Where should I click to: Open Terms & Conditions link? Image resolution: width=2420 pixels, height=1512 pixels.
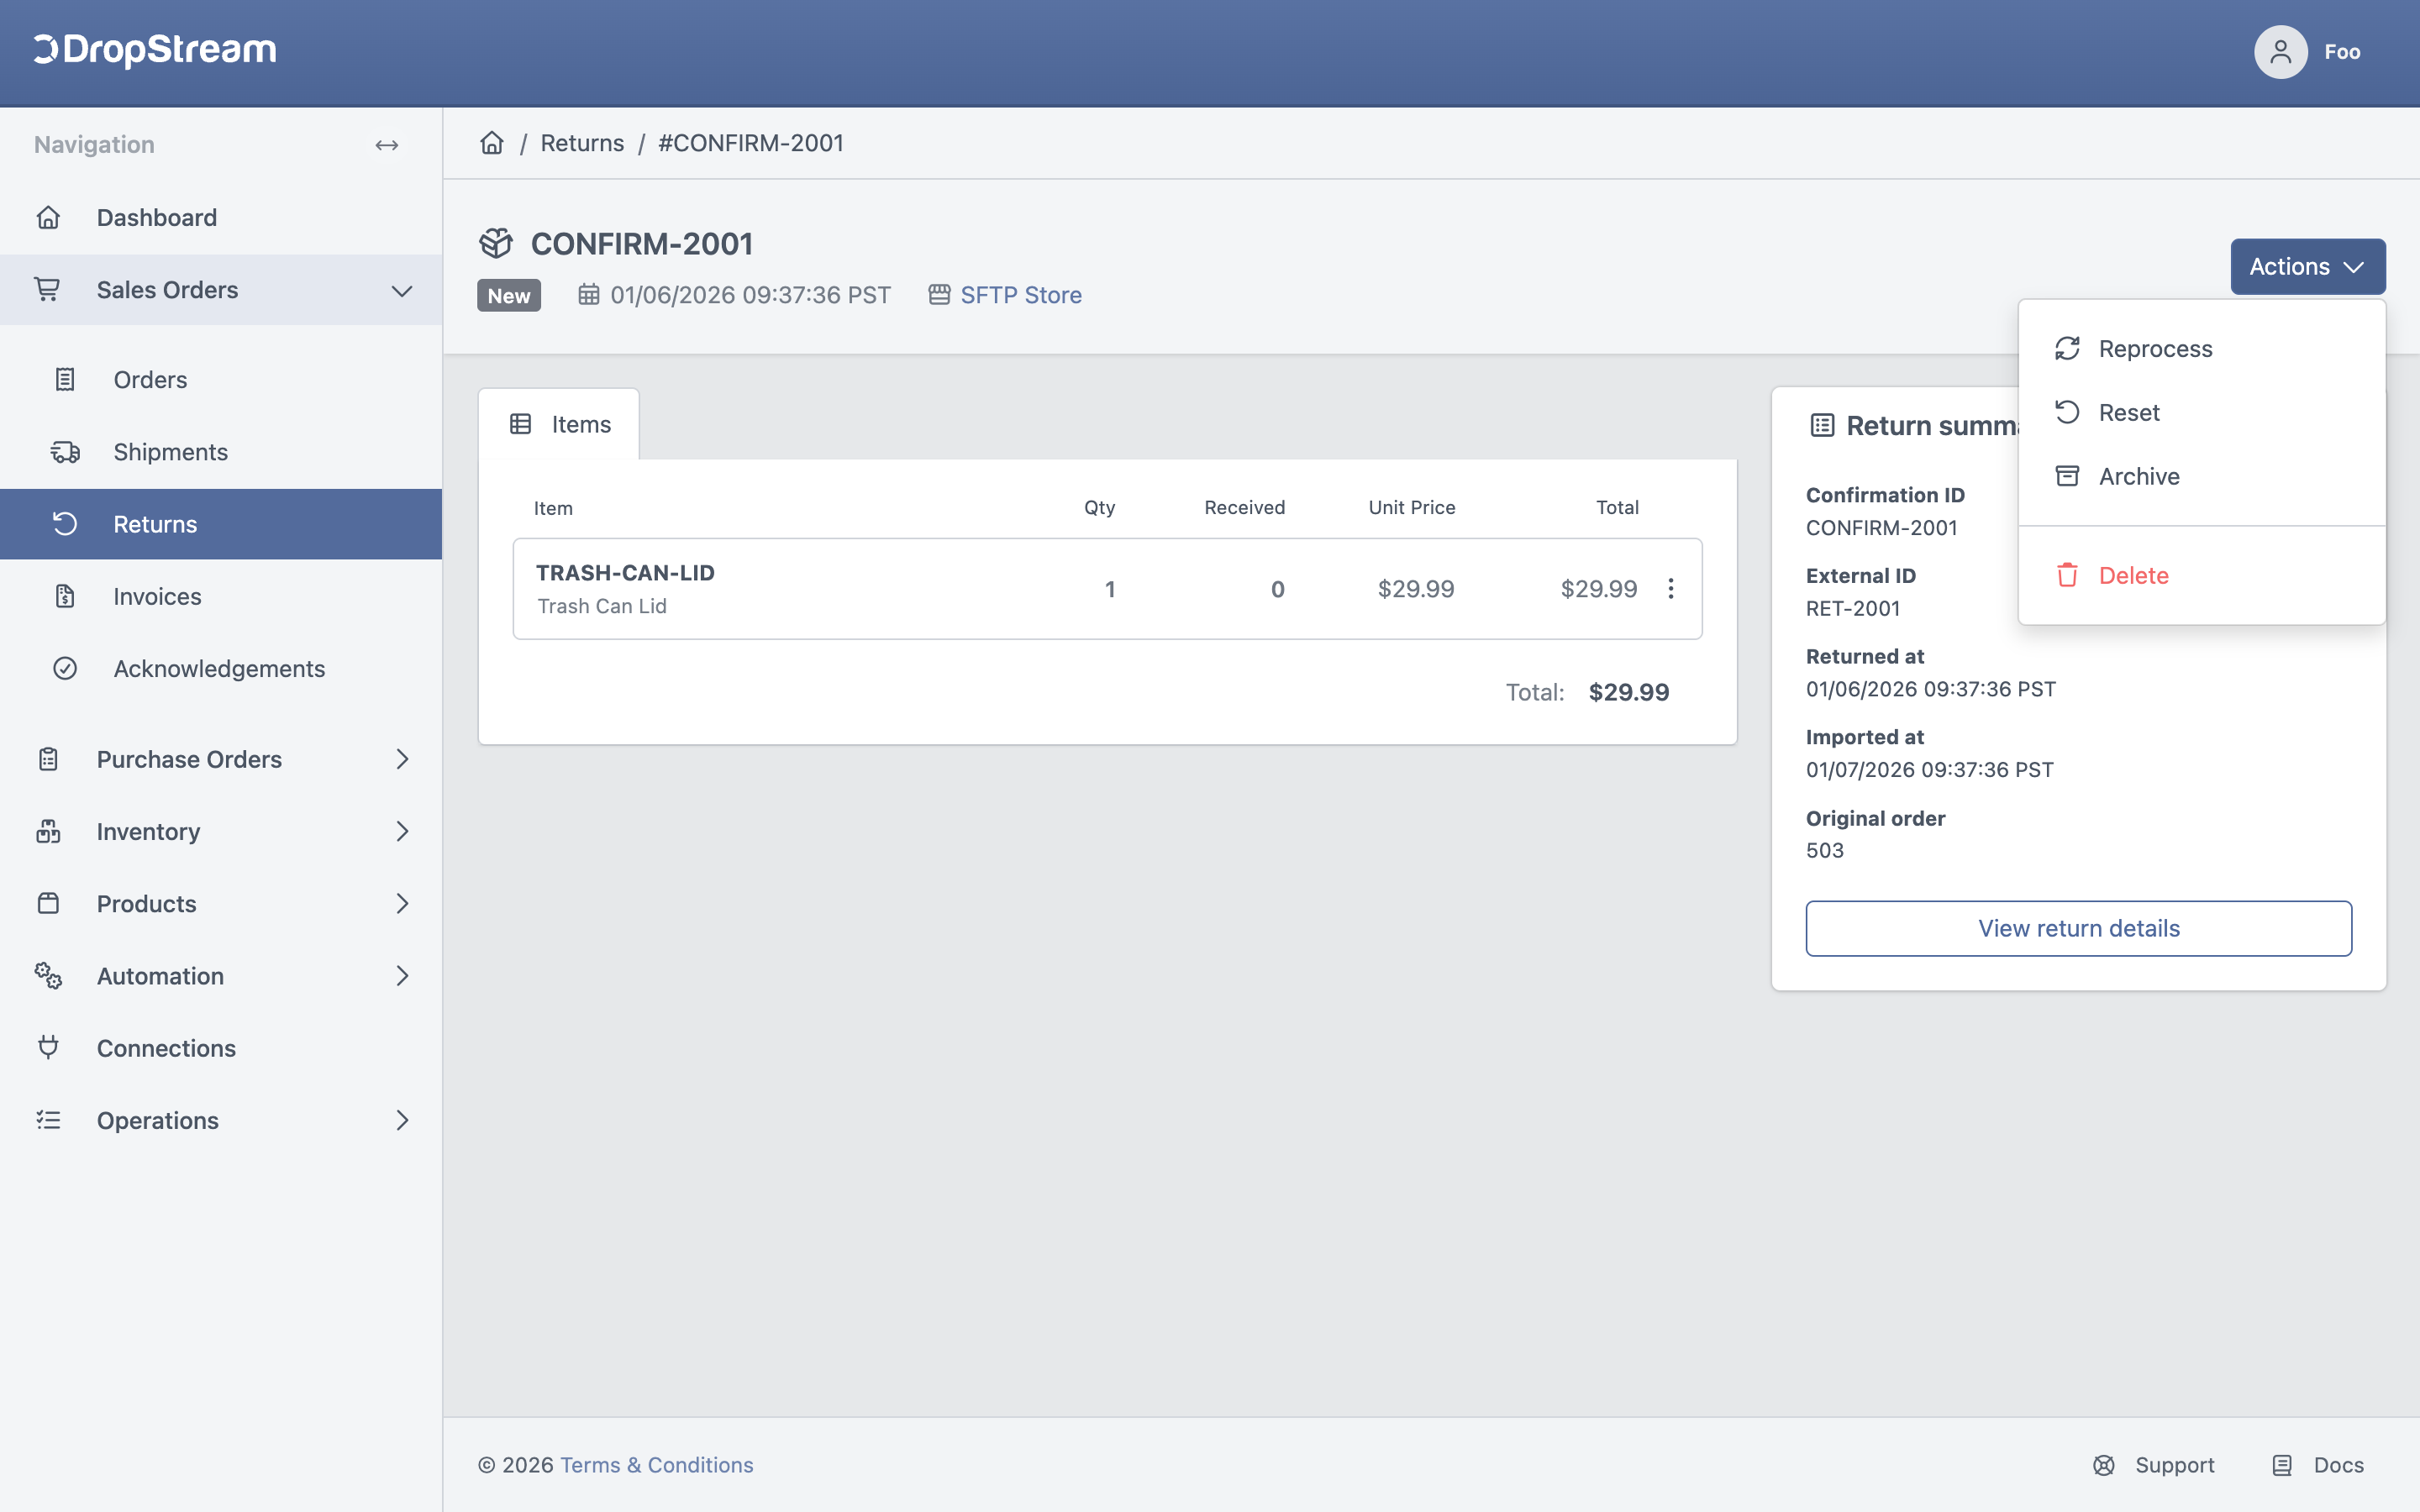657,1465
